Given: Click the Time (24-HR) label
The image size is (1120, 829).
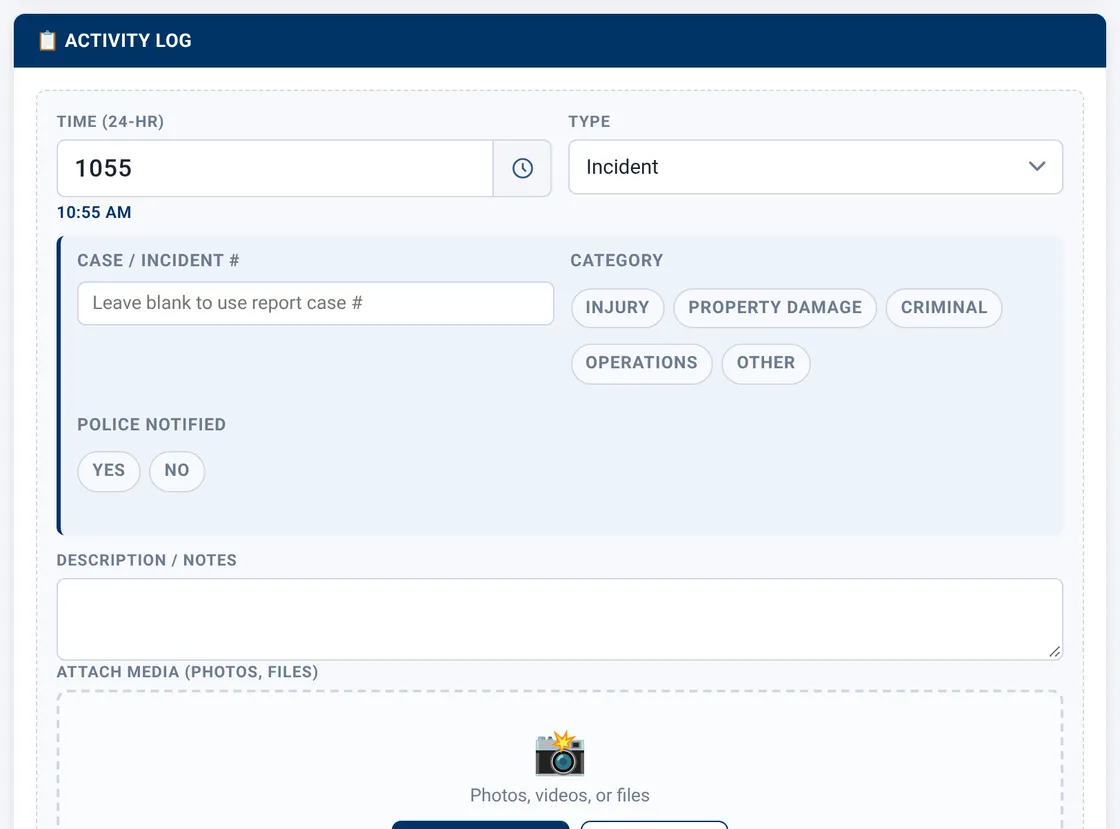Looking at the screenshot, I should 110,122.
